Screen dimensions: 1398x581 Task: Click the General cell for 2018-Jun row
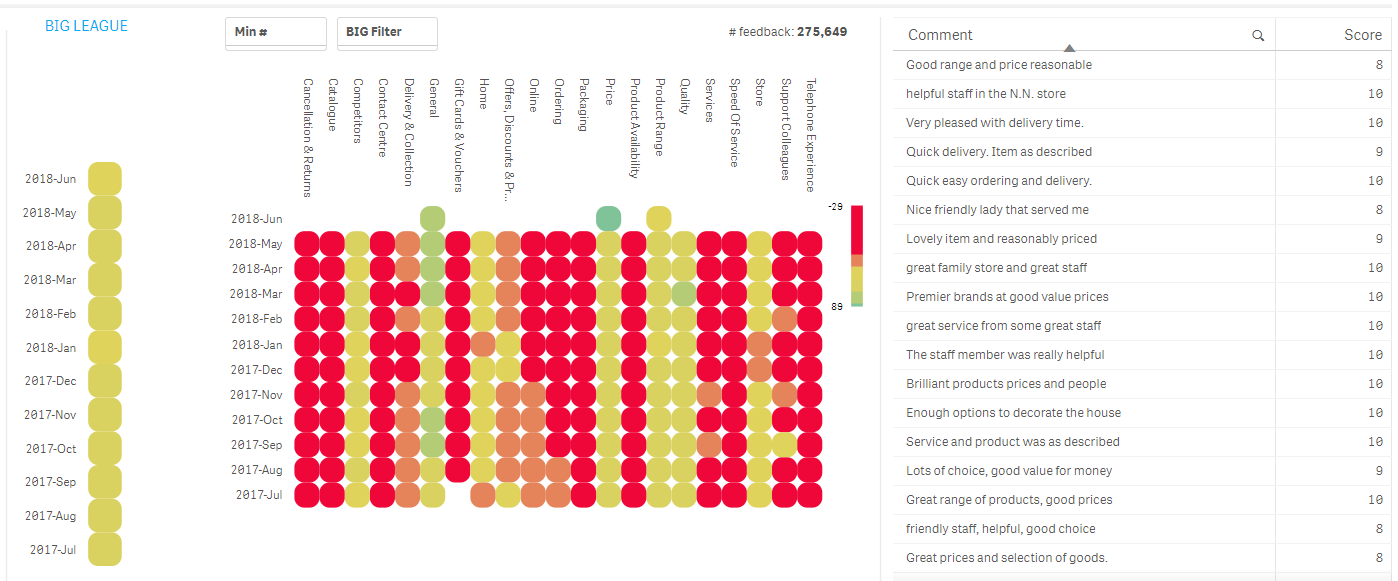432,218
